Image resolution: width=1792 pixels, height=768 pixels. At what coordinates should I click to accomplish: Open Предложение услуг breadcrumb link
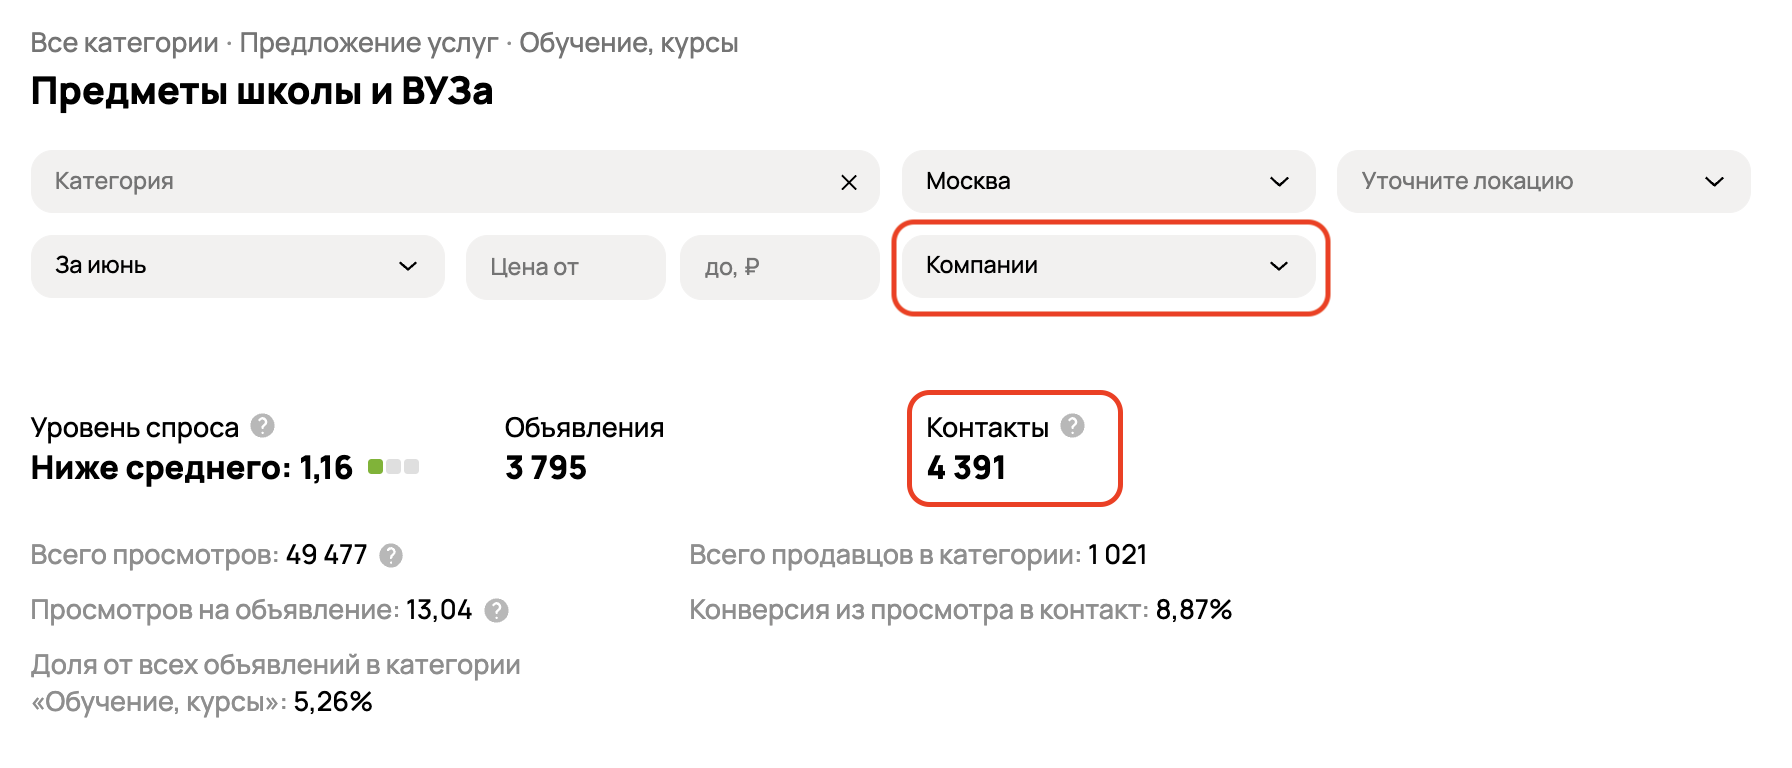[369, 43]
